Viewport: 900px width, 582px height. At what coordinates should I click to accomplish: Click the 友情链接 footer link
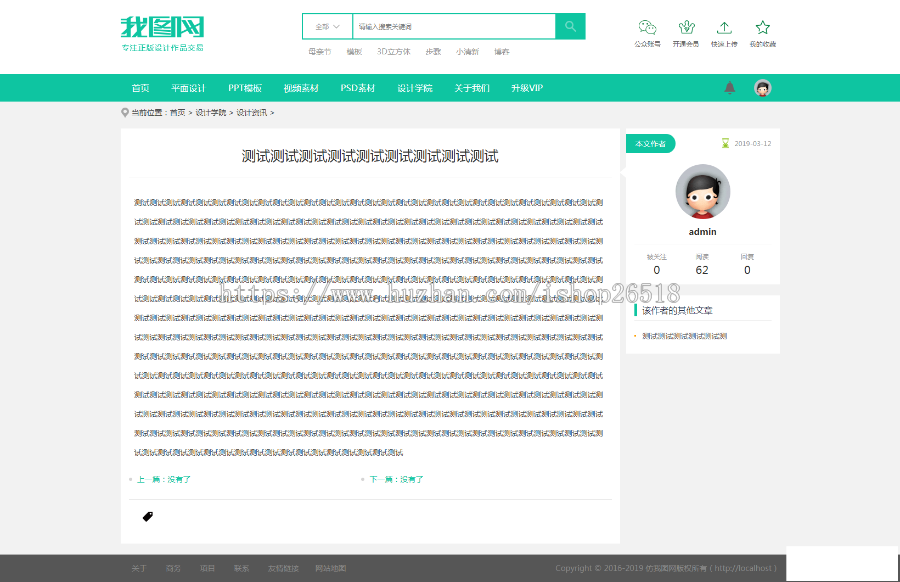(x=283, y=568)
